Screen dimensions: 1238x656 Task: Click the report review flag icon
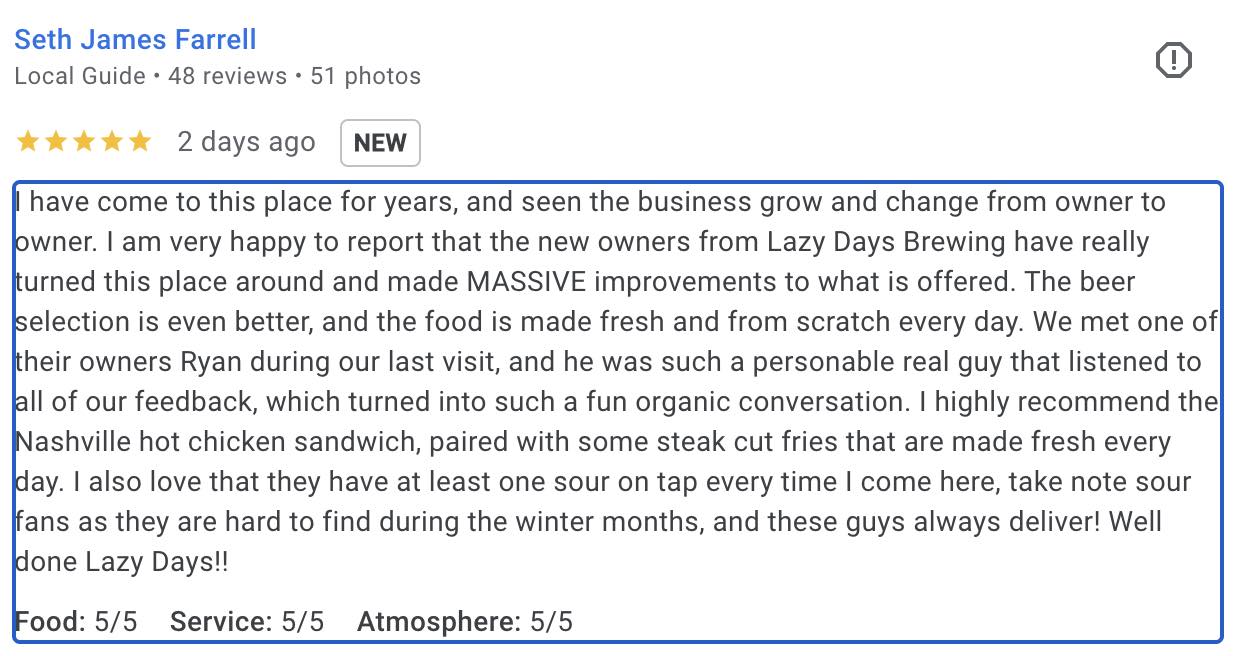1173,61
